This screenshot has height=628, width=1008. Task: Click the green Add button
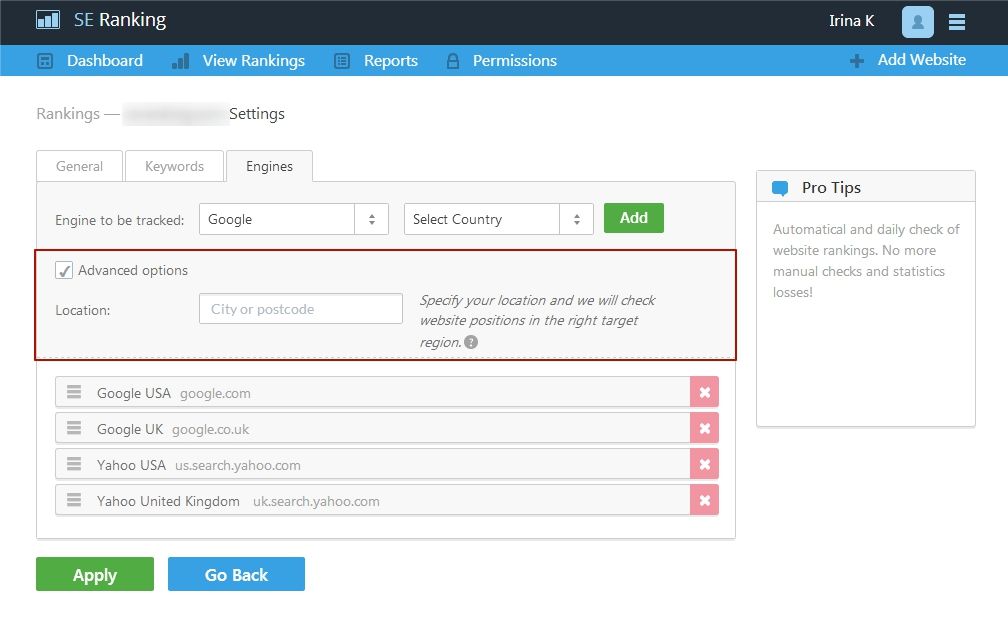click(634, 218)
